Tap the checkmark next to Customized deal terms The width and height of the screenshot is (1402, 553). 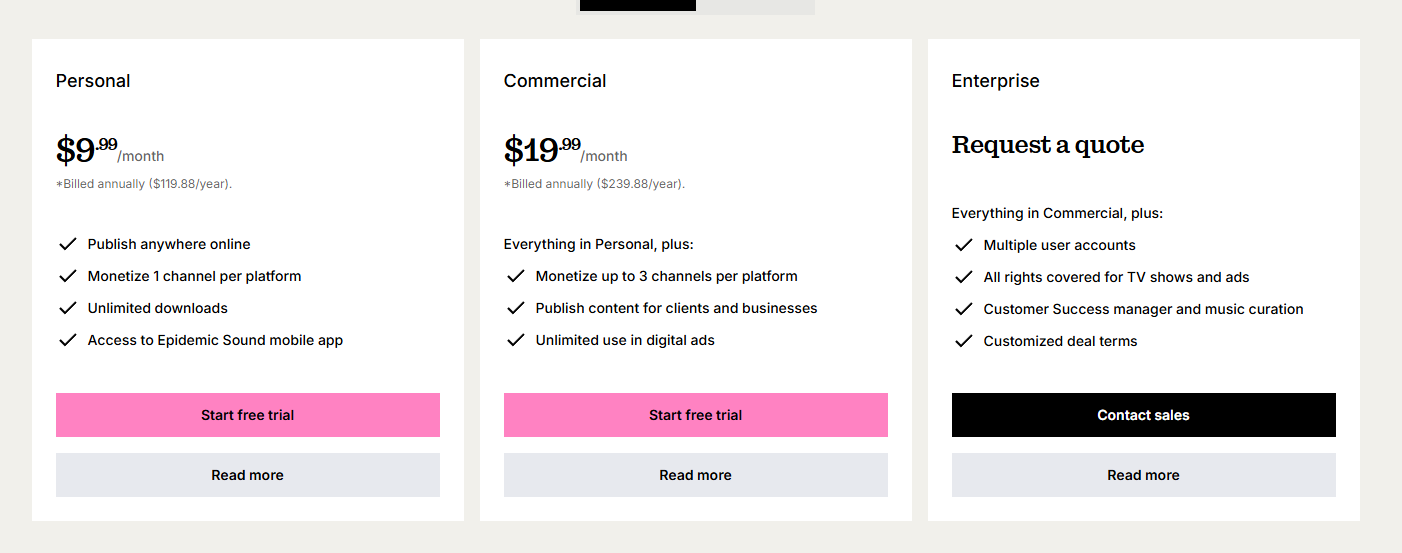[964, 341]
